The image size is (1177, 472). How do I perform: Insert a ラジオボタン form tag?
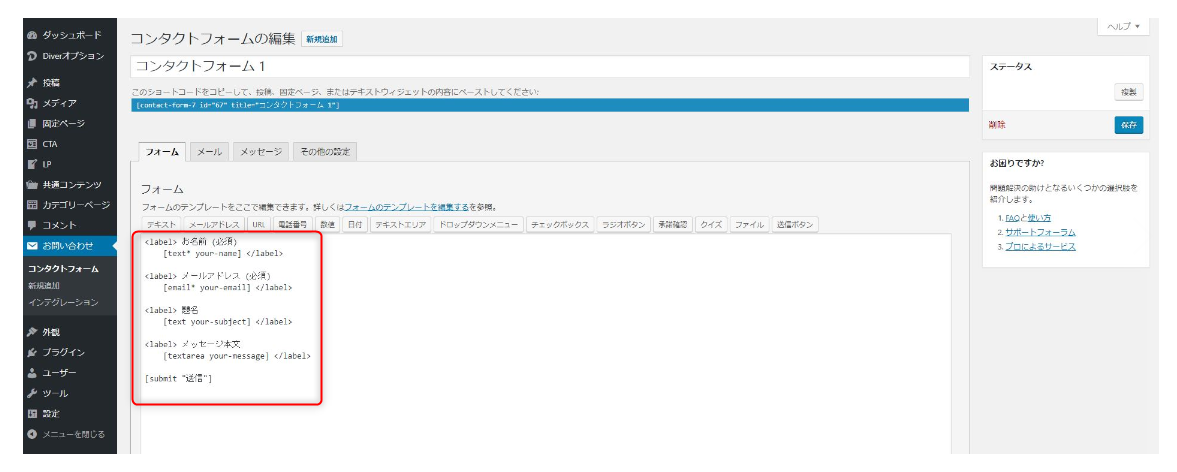pyautogui.click(x=624, y=225)
